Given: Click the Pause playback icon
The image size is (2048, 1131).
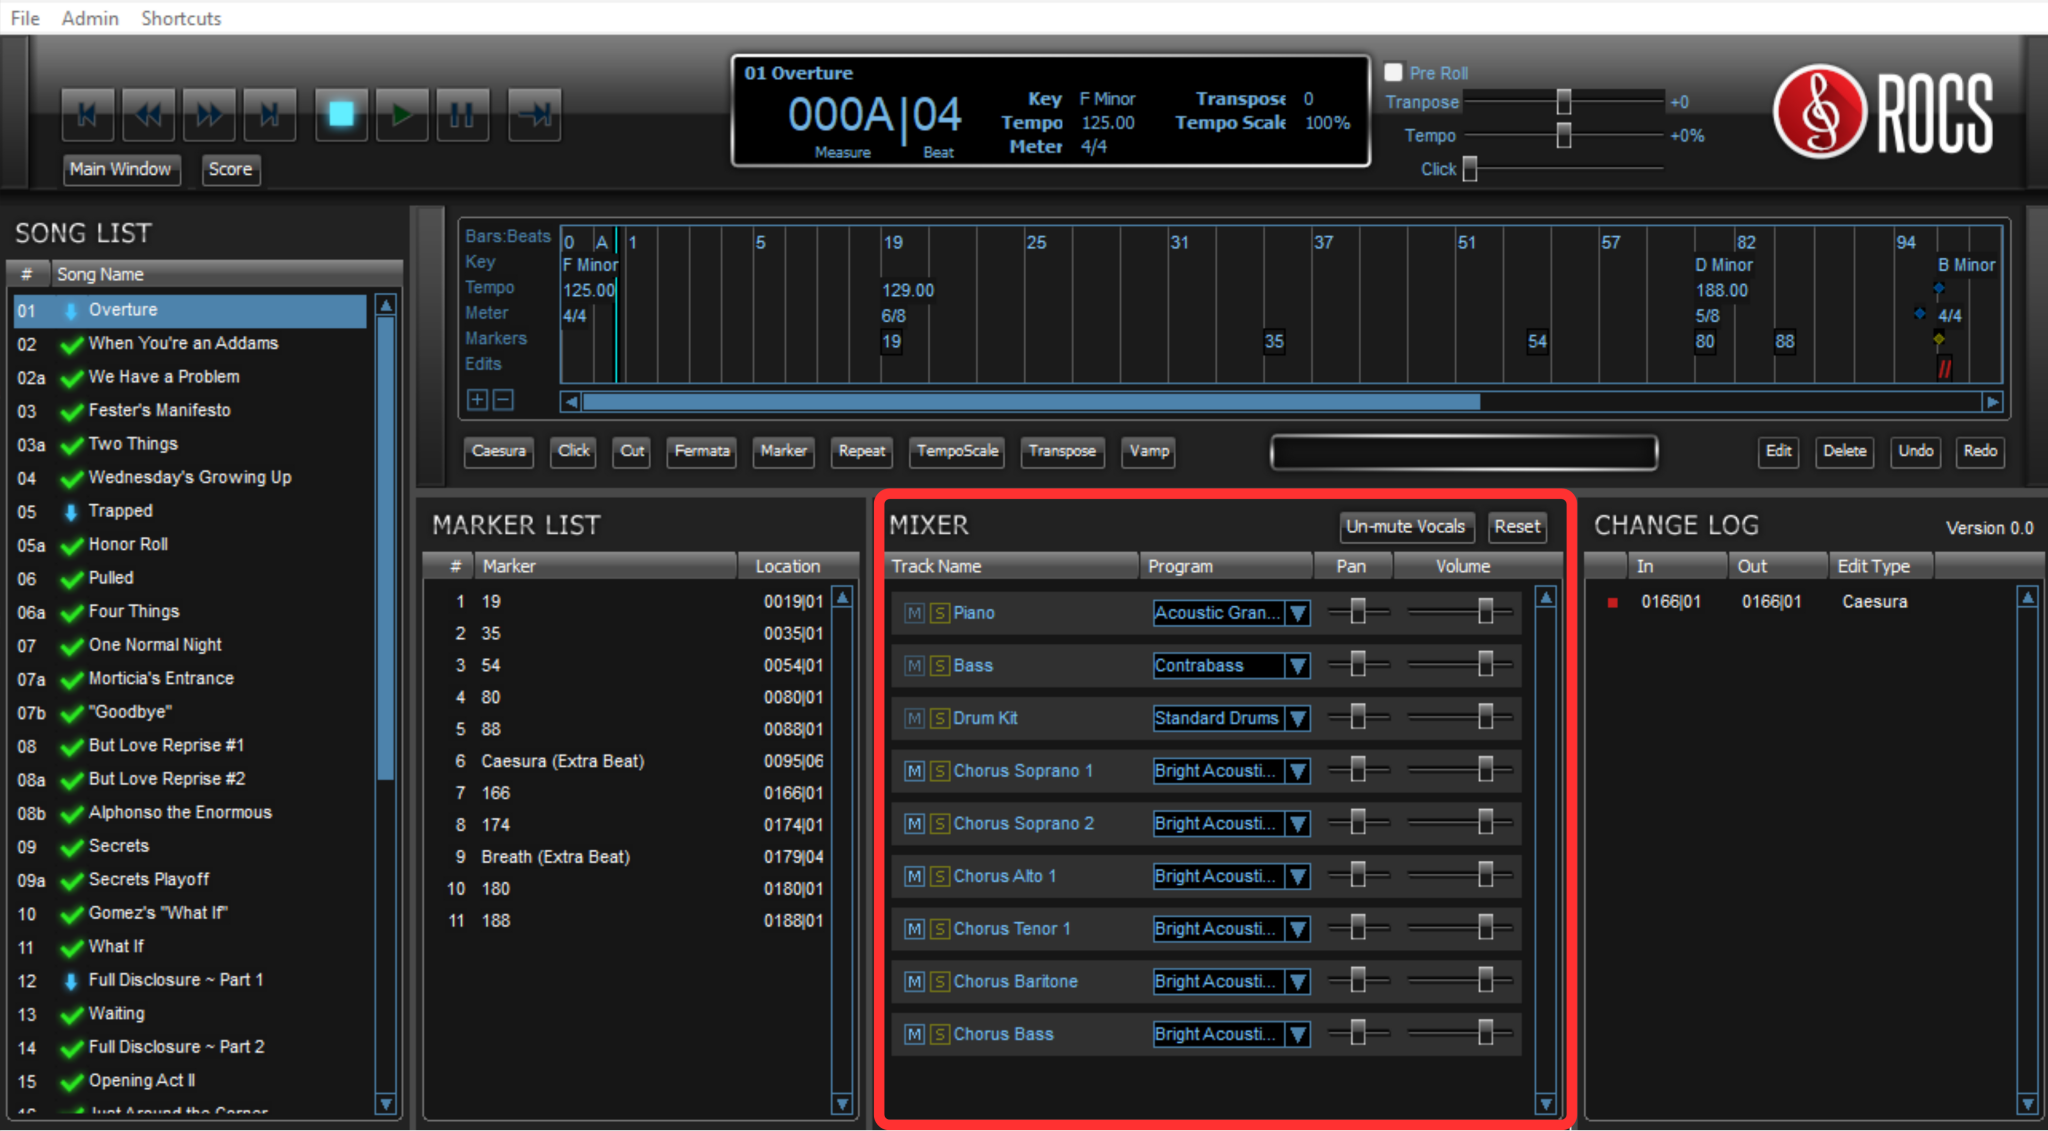Looking at the screenshot, I should click(x=463, y=114).
